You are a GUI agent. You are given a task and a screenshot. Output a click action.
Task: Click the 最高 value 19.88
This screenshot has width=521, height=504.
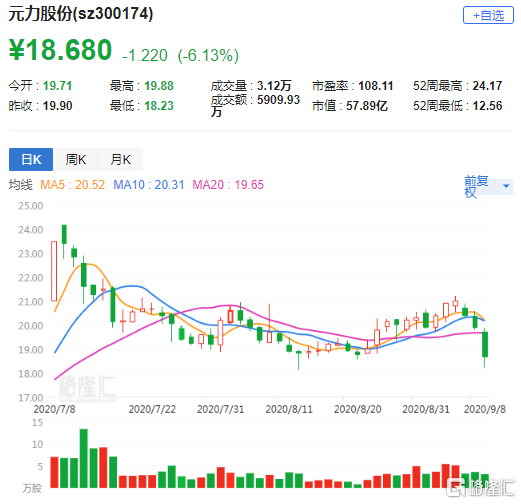click(159, 86)
